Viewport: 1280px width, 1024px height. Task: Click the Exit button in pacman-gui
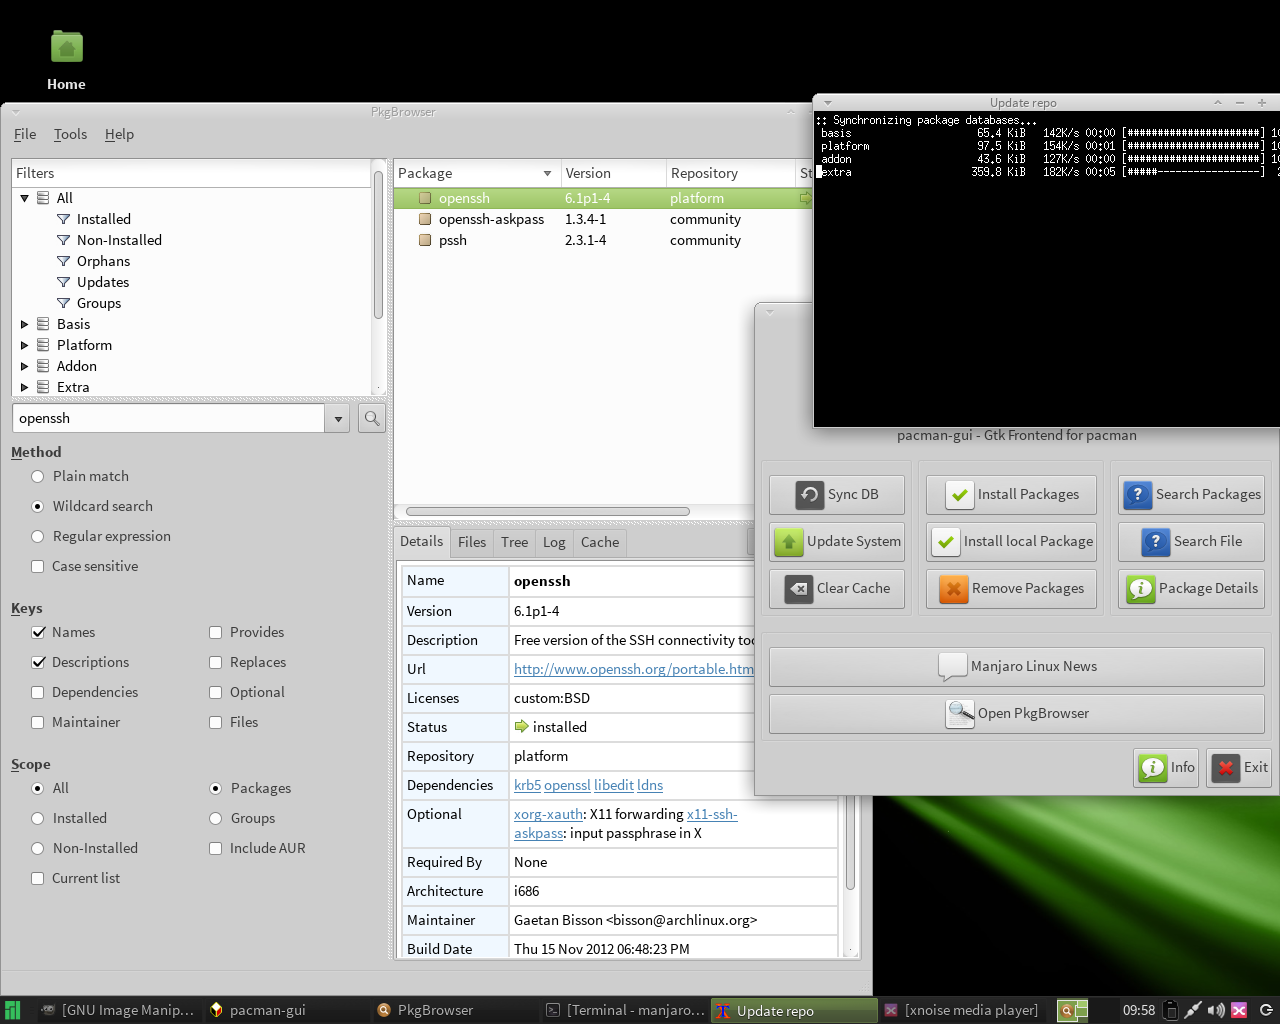pyautogui.click(x=1239, y=767)
